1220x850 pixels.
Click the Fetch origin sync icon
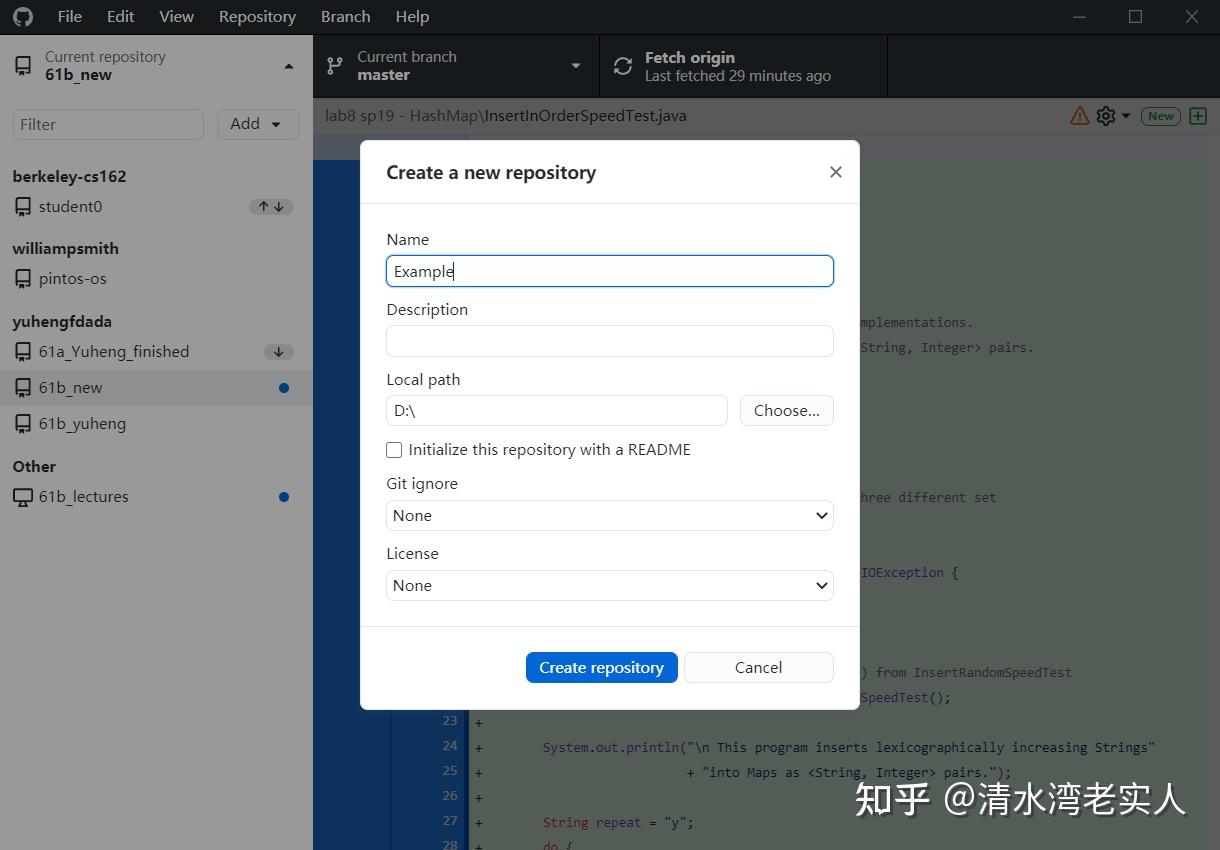(622, 64)
